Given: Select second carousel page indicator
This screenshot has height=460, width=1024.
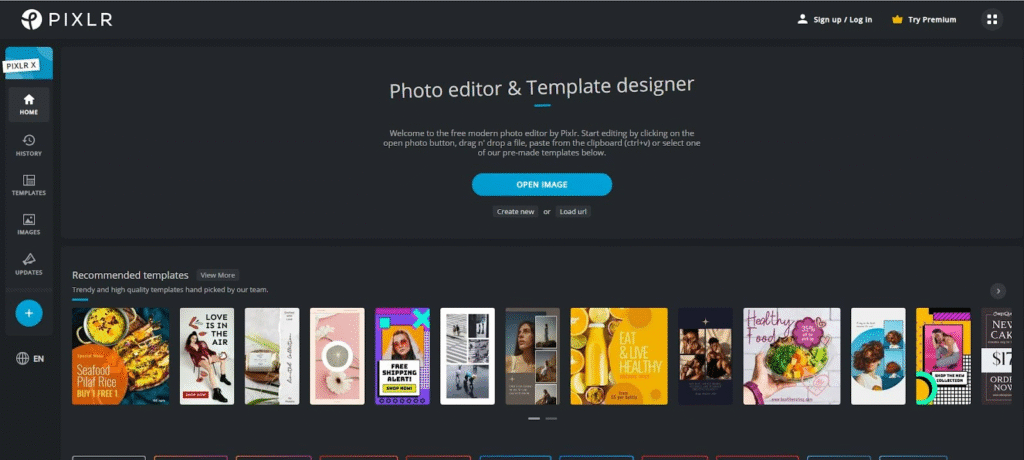Looking at the screenshot, I should 551,418.
